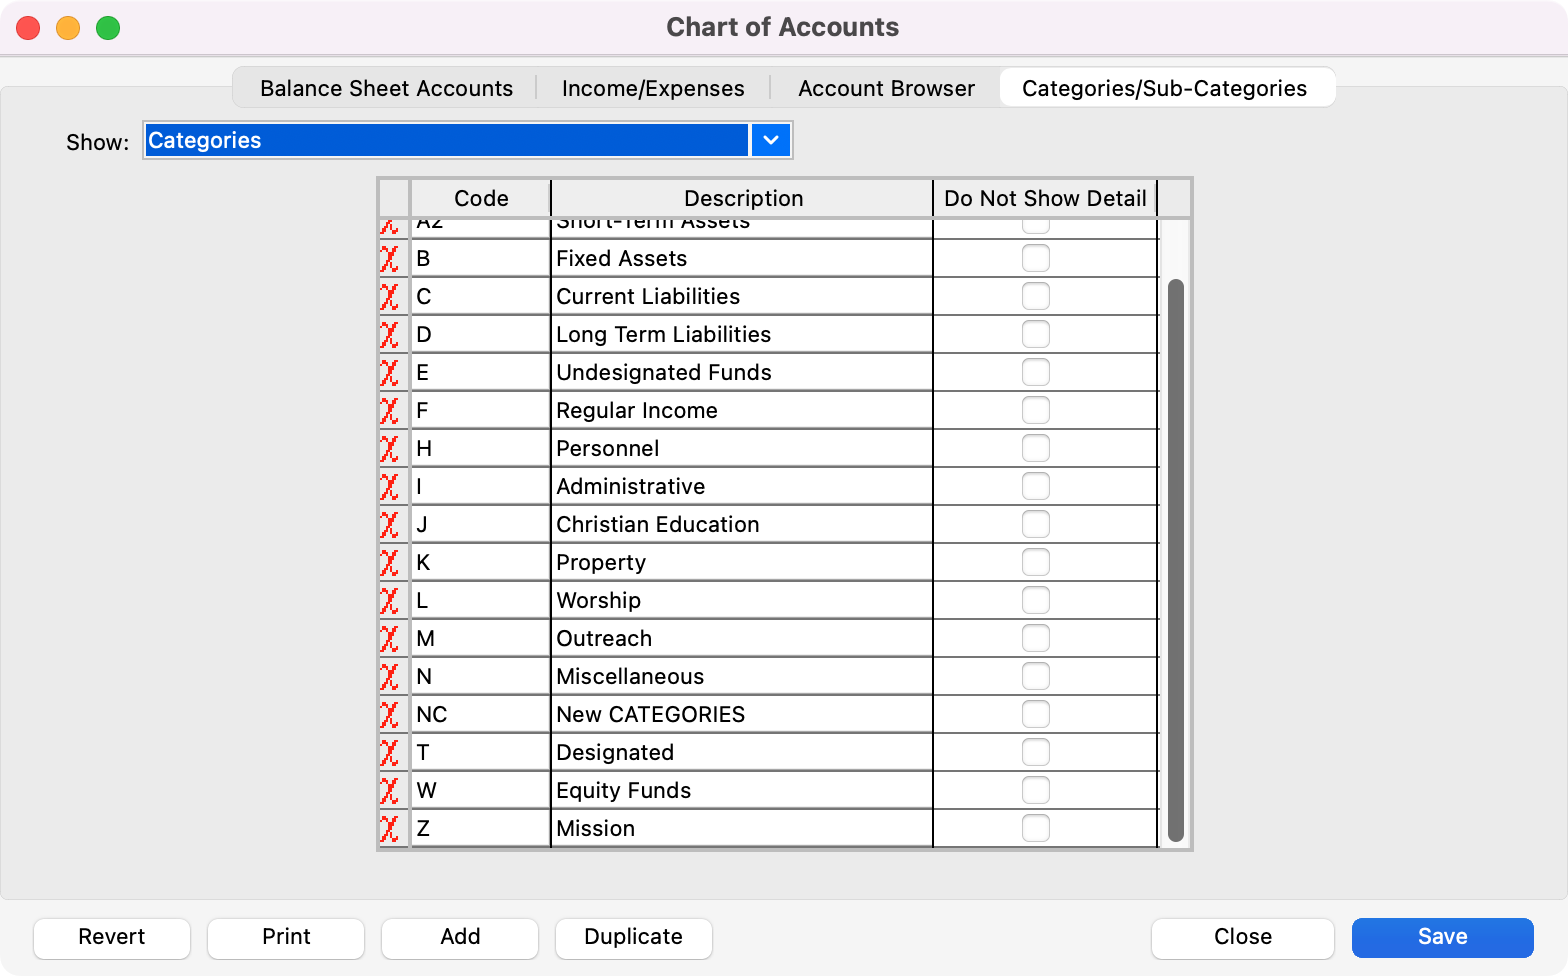This screenshot has width=1568, height=976.
Task: Check Do Not Show Detail for Property
Action: click(x=1035, y=562)
